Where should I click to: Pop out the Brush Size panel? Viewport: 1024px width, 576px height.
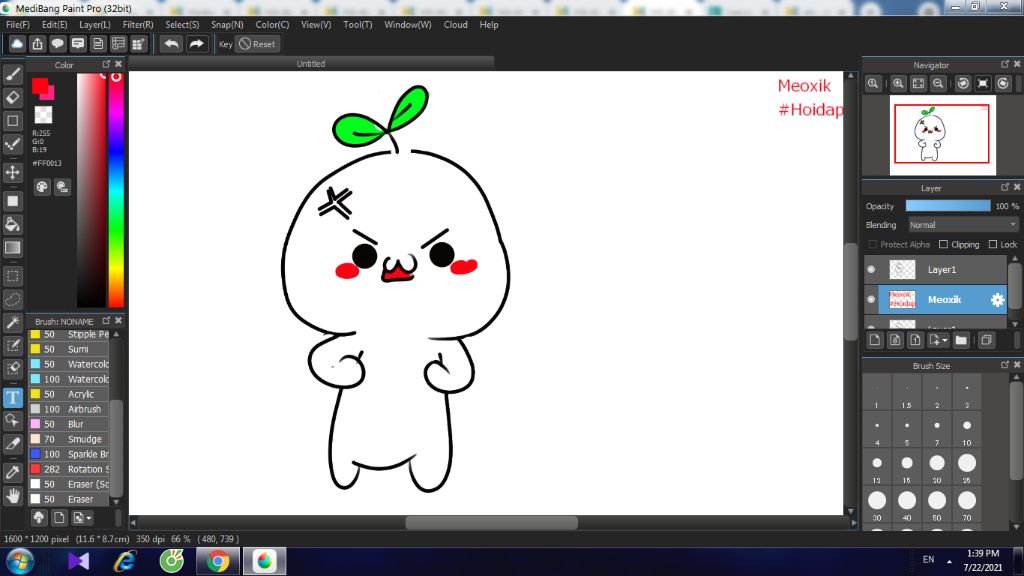[1005, 365]
